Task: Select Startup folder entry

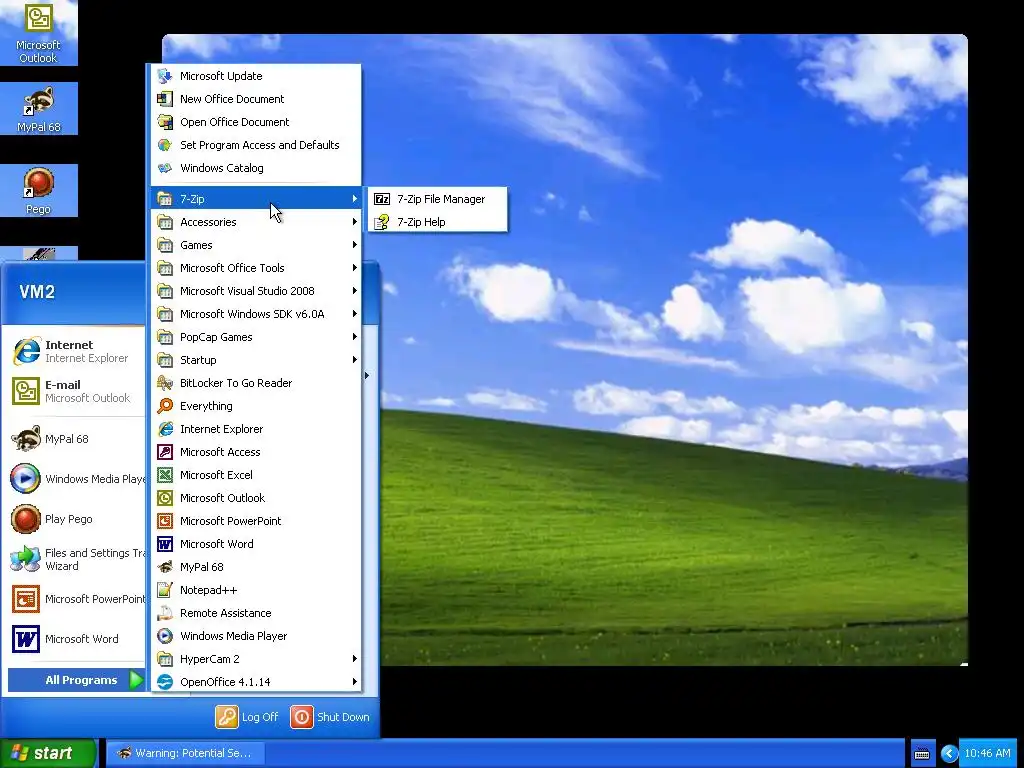Action: [256, 360]
